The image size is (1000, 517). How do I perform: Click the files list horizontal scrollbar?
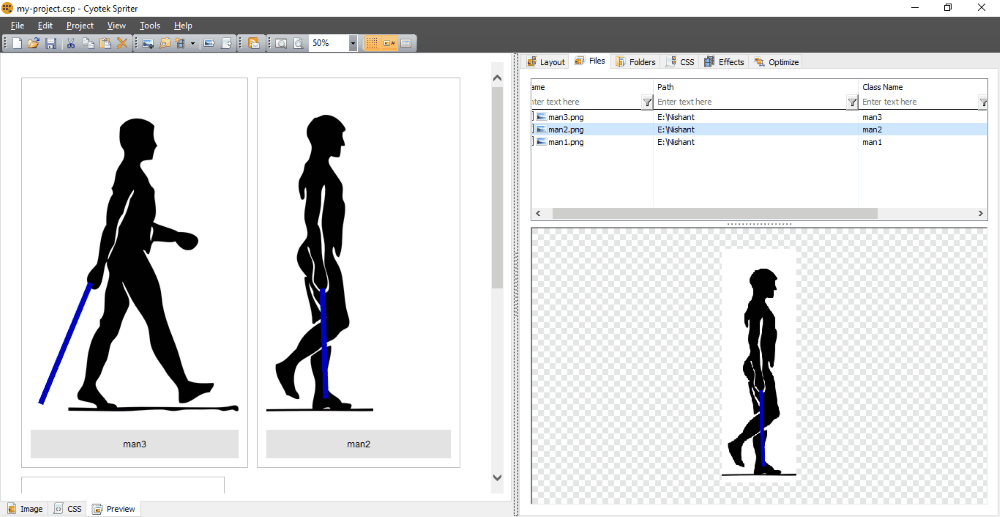coord(714,213)
